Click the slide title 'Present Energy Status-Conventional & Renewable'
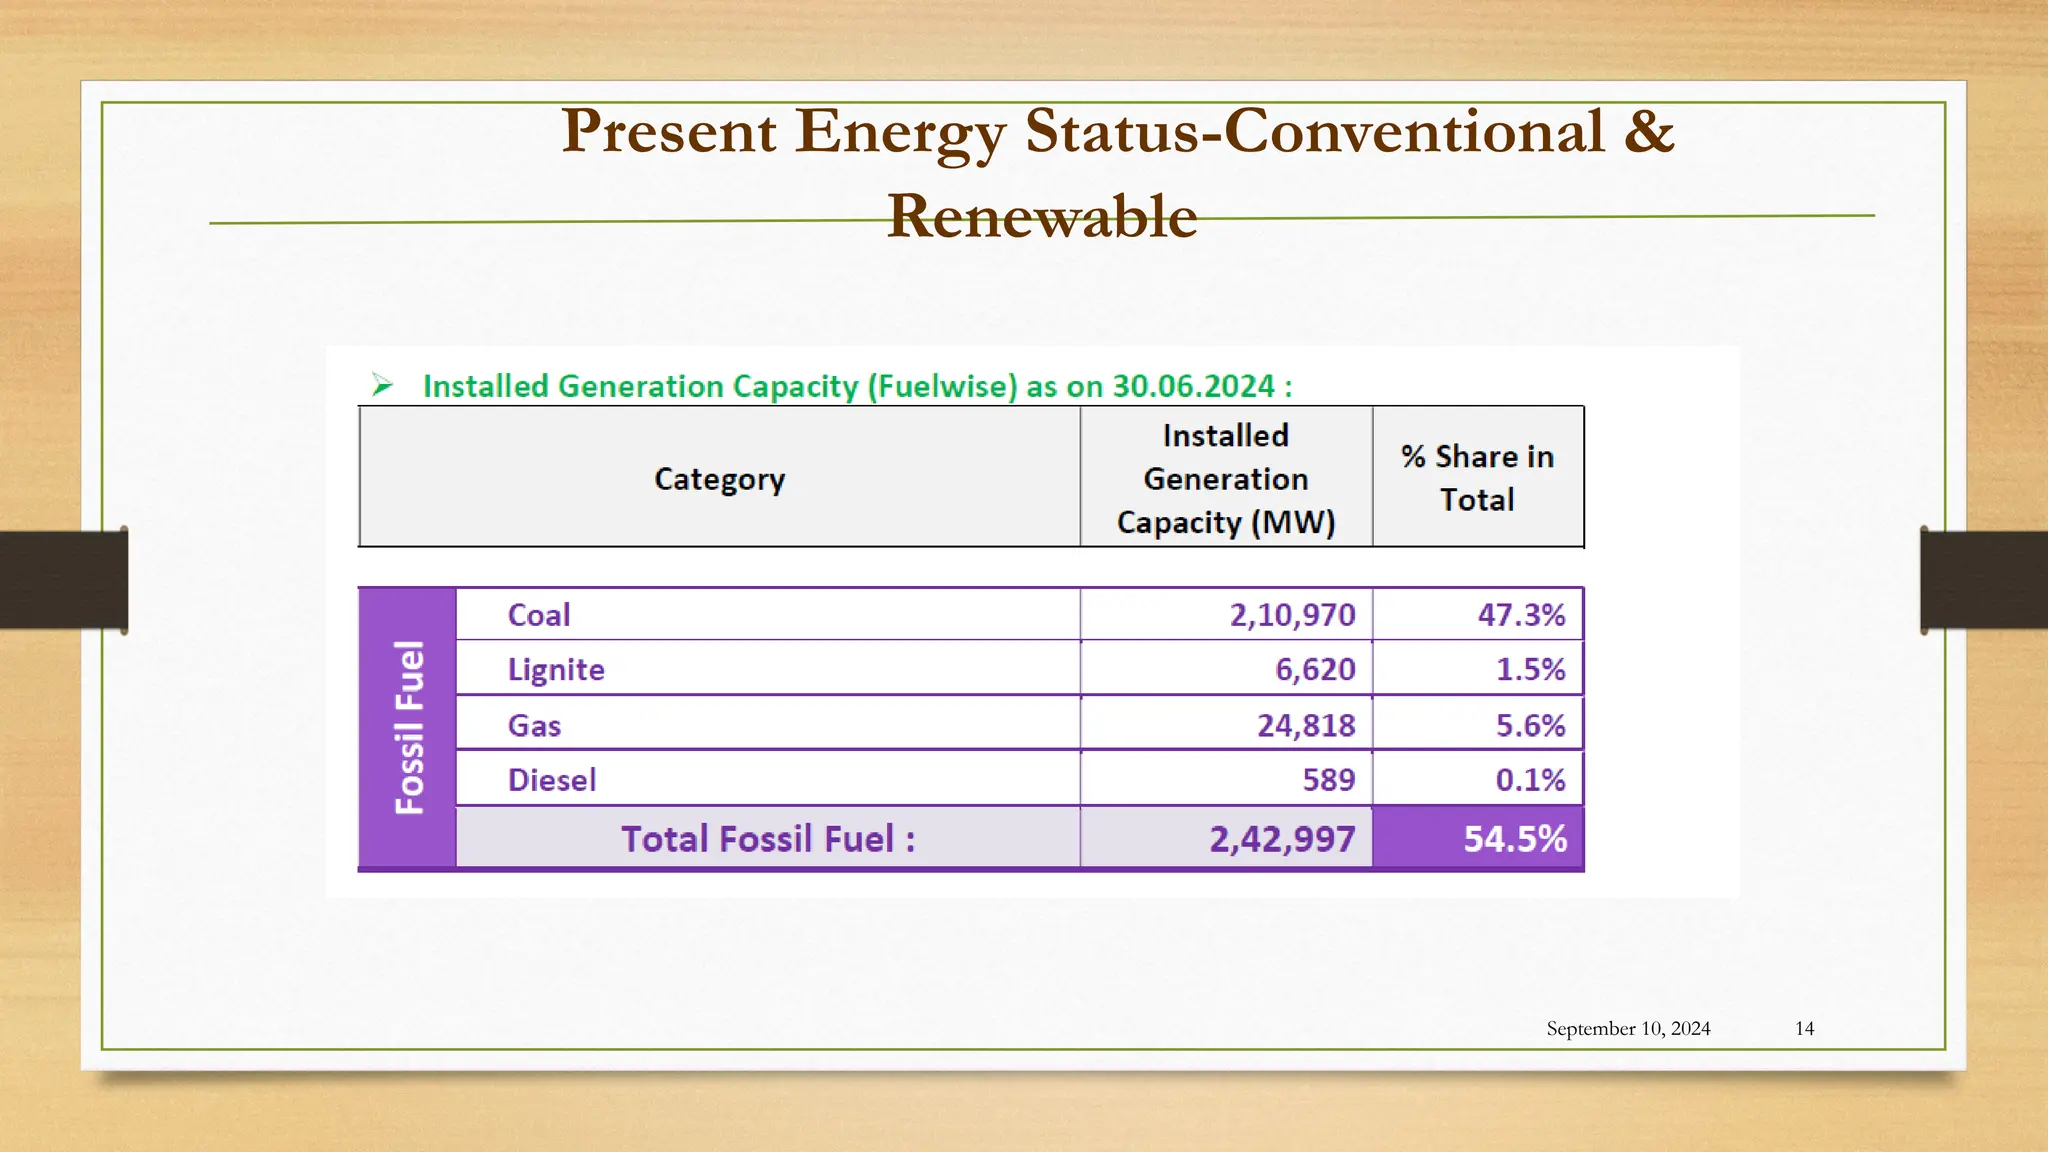This screenshot has width=2048, height=1152. pos(1116,172)
